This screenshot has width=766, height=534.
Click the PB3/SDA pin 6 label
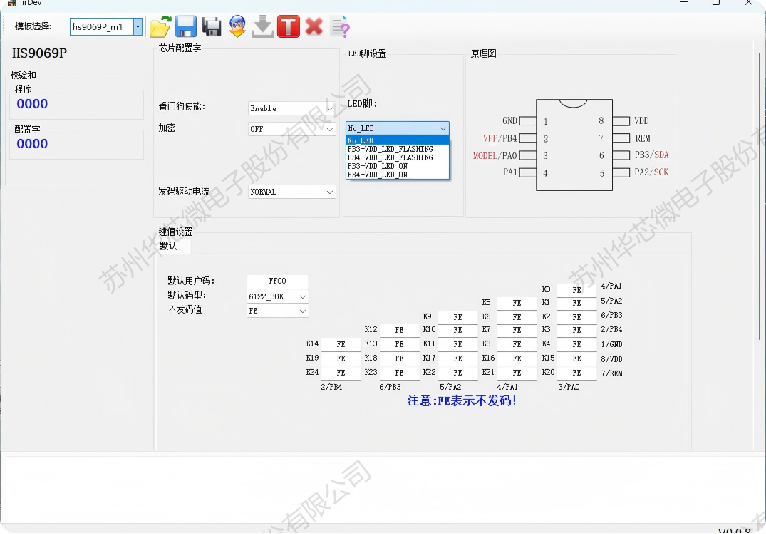click(x=651, y=155)
